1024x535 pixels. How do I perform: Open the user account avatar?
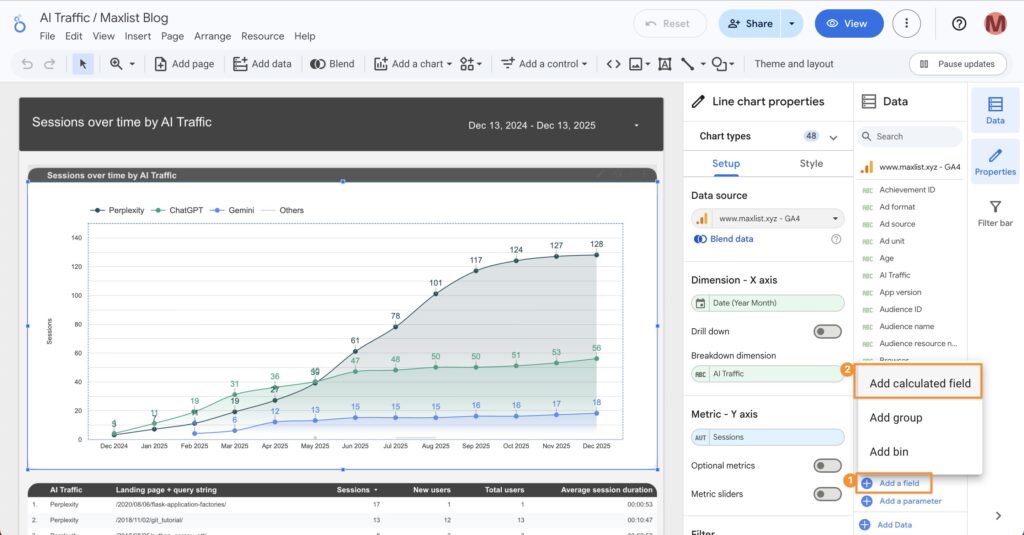tap(995, 24)
